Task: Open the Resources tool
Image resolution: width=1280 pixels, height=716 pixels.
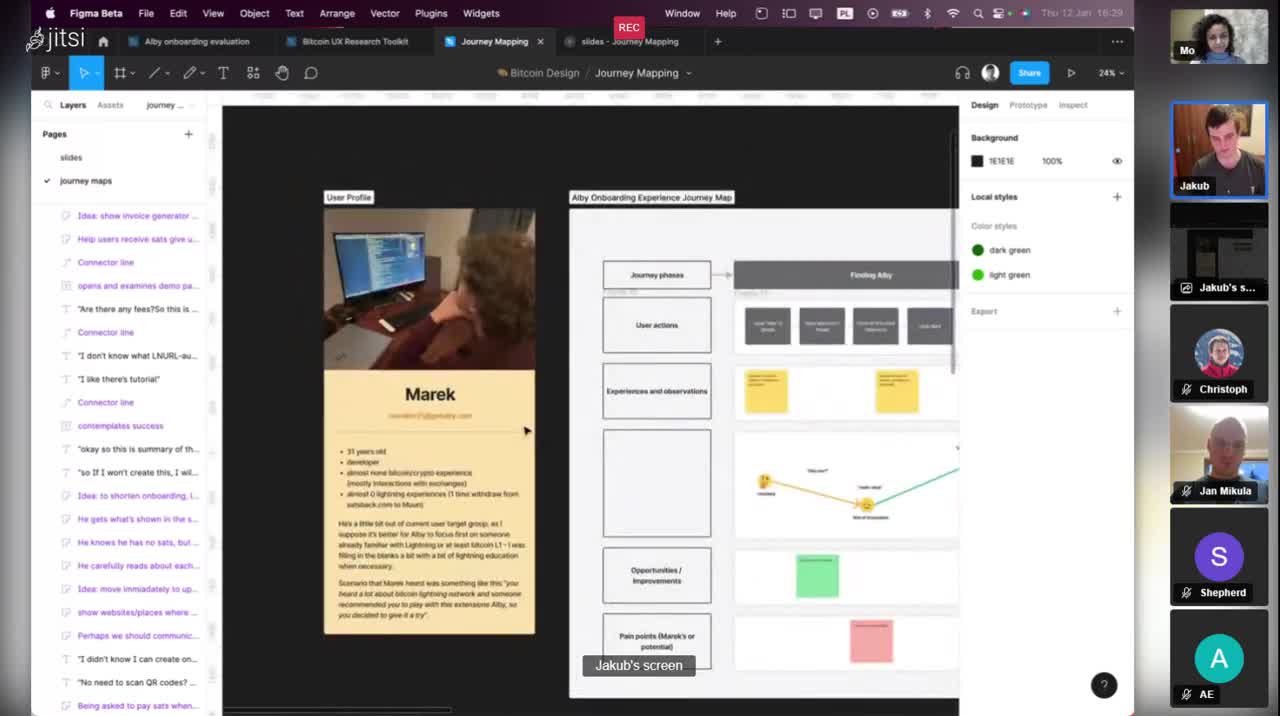Action: pyautogui.click(x=253, y=73)
